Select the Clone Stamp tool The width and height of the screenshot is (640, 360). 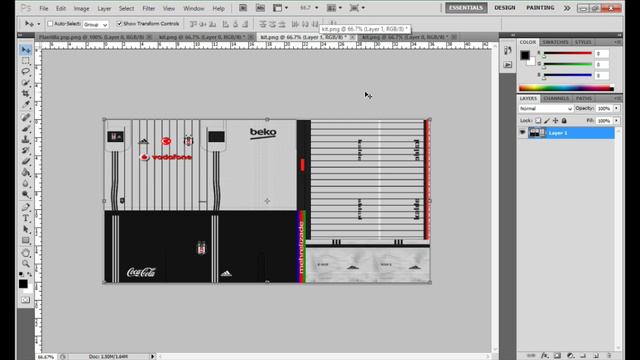(x=26, y=140)
